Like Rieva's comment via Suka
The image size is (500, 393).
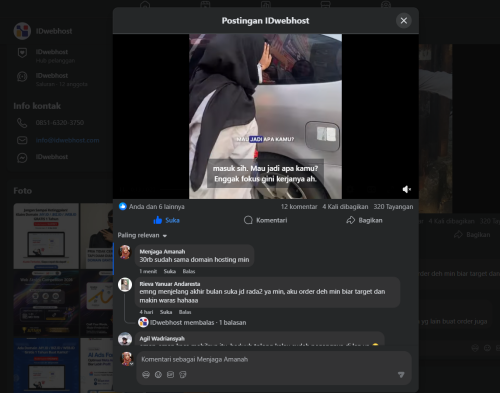click(166, 312)
